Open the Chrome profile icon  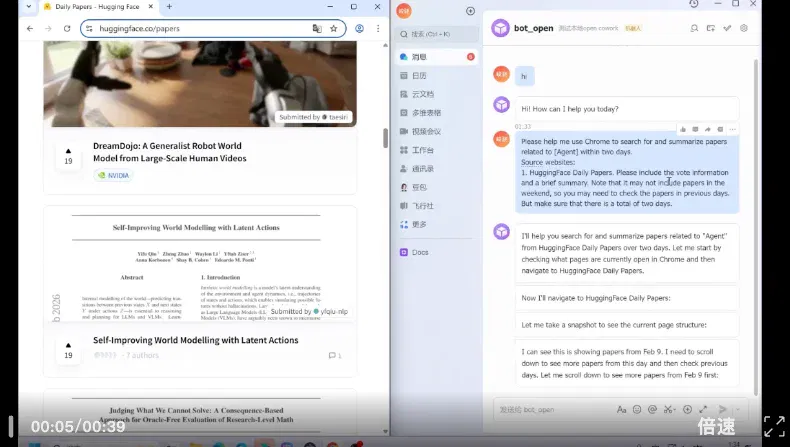(x=359, y=29)
